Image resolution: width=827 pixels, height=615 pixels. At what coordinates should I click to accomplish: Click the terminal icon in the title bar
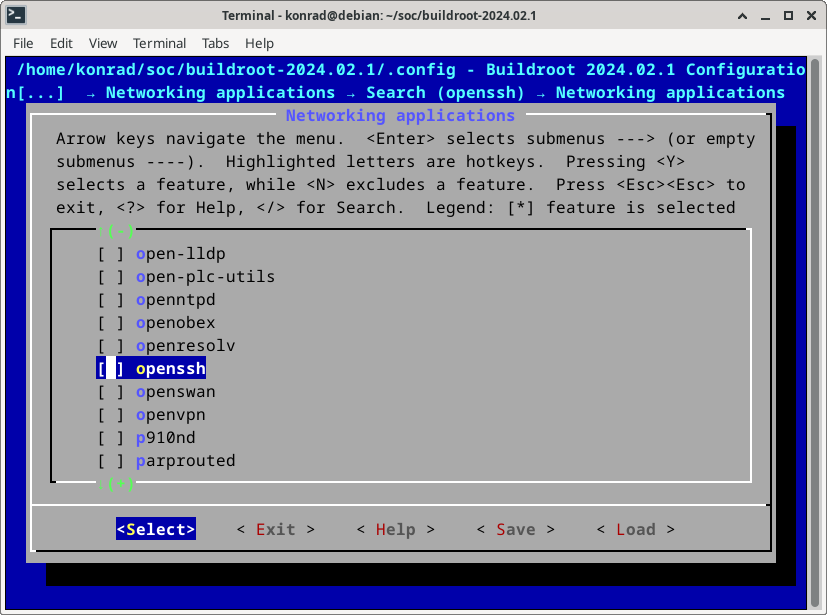pos(16,15)
